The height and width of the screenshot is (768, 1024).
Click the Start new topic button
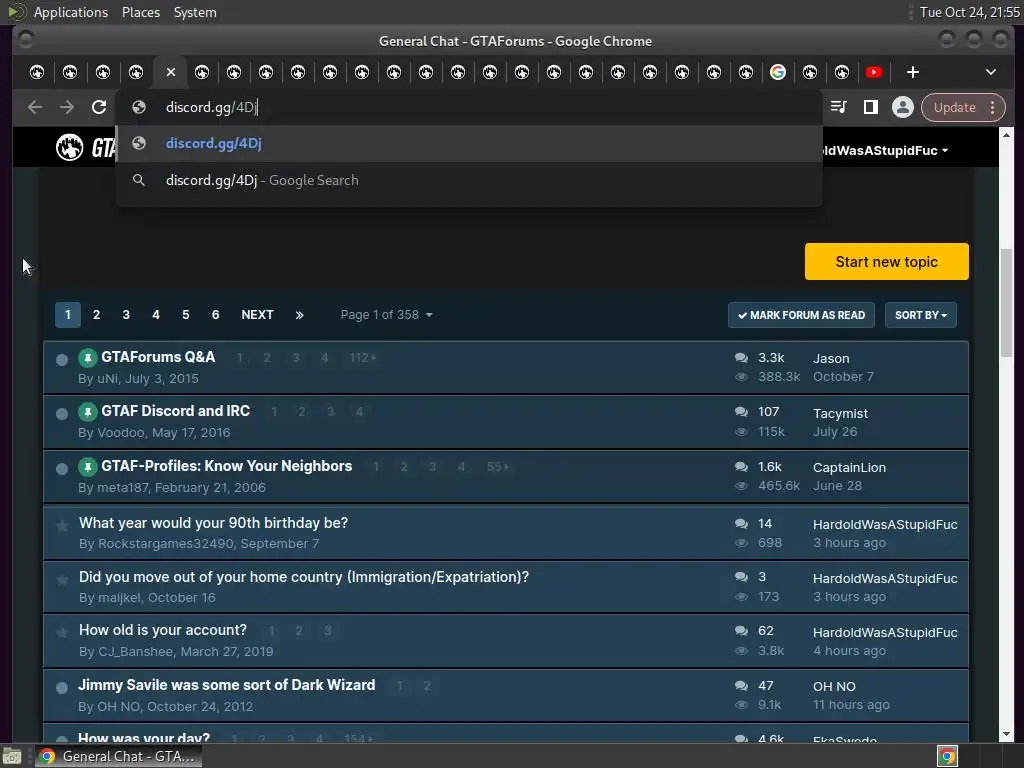pos(886,261)
